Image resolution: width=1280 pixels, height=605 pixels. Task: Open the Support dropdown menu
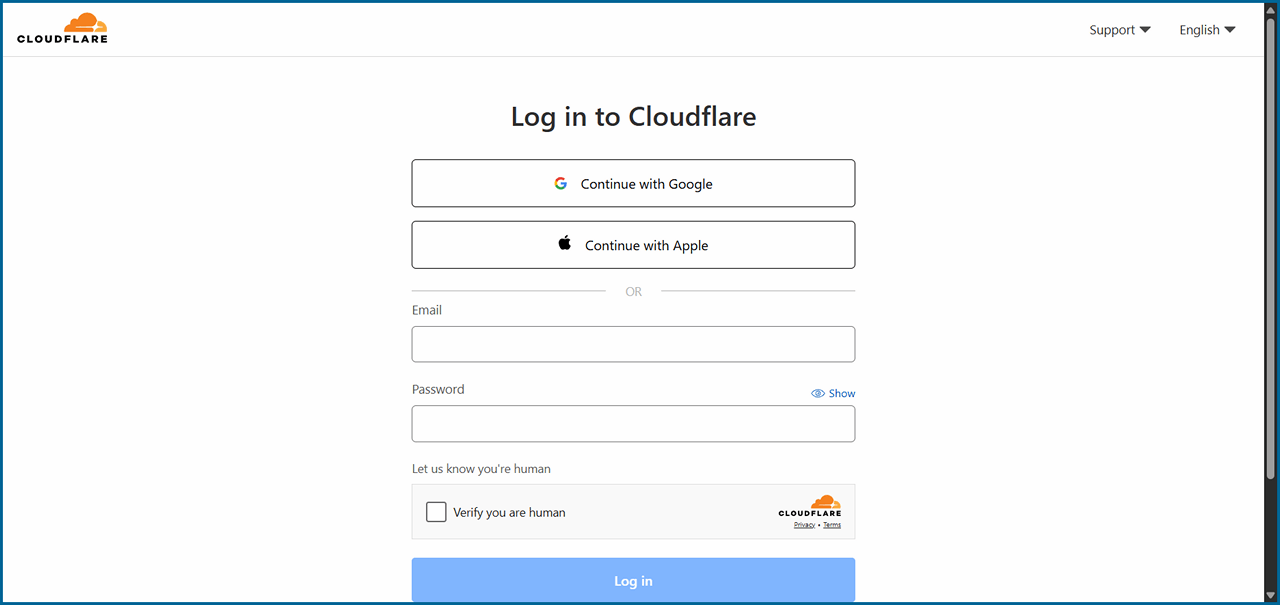click(x=1120, y=30)
